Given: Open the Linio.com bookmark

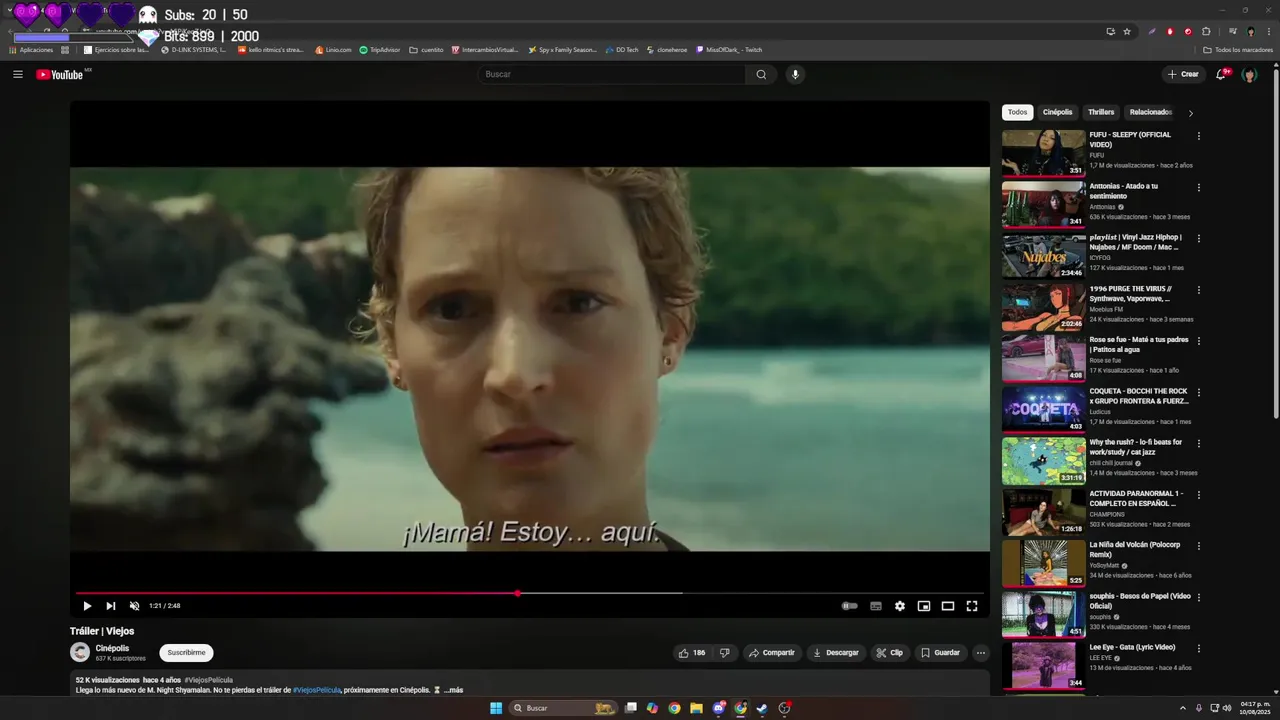Looking at the screenshot, I should click(x=333, y=50).
